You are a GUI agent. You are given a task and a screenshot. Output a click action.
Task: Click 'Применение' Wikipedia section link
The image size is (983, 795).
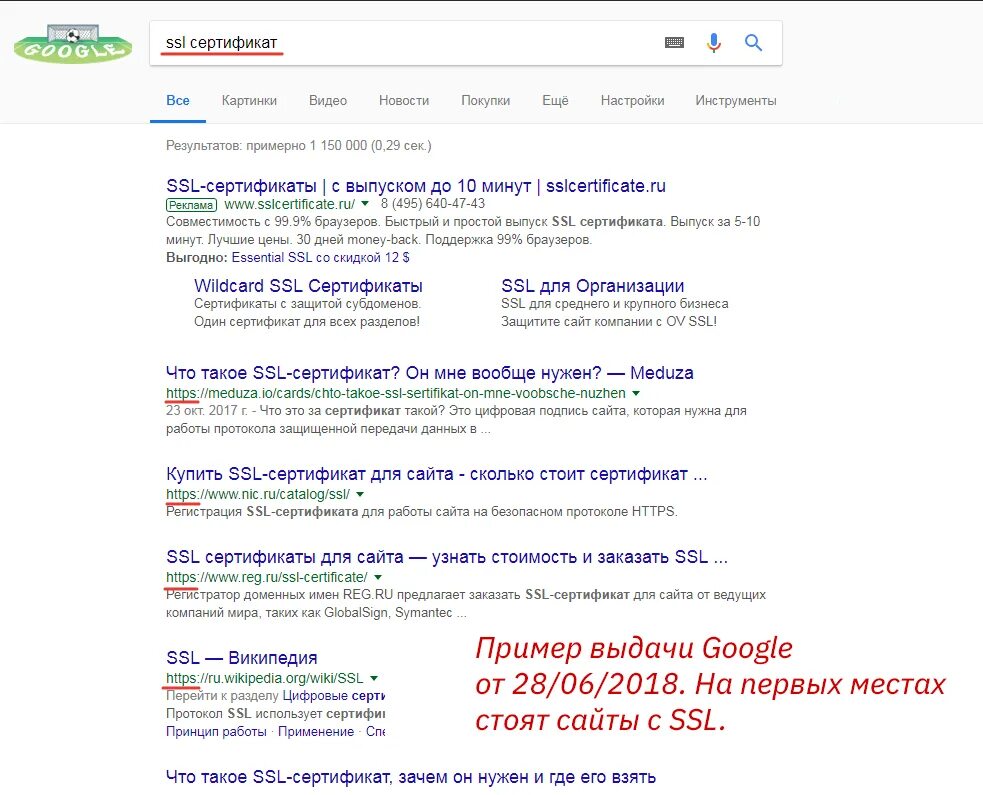[x=316, y=731]
